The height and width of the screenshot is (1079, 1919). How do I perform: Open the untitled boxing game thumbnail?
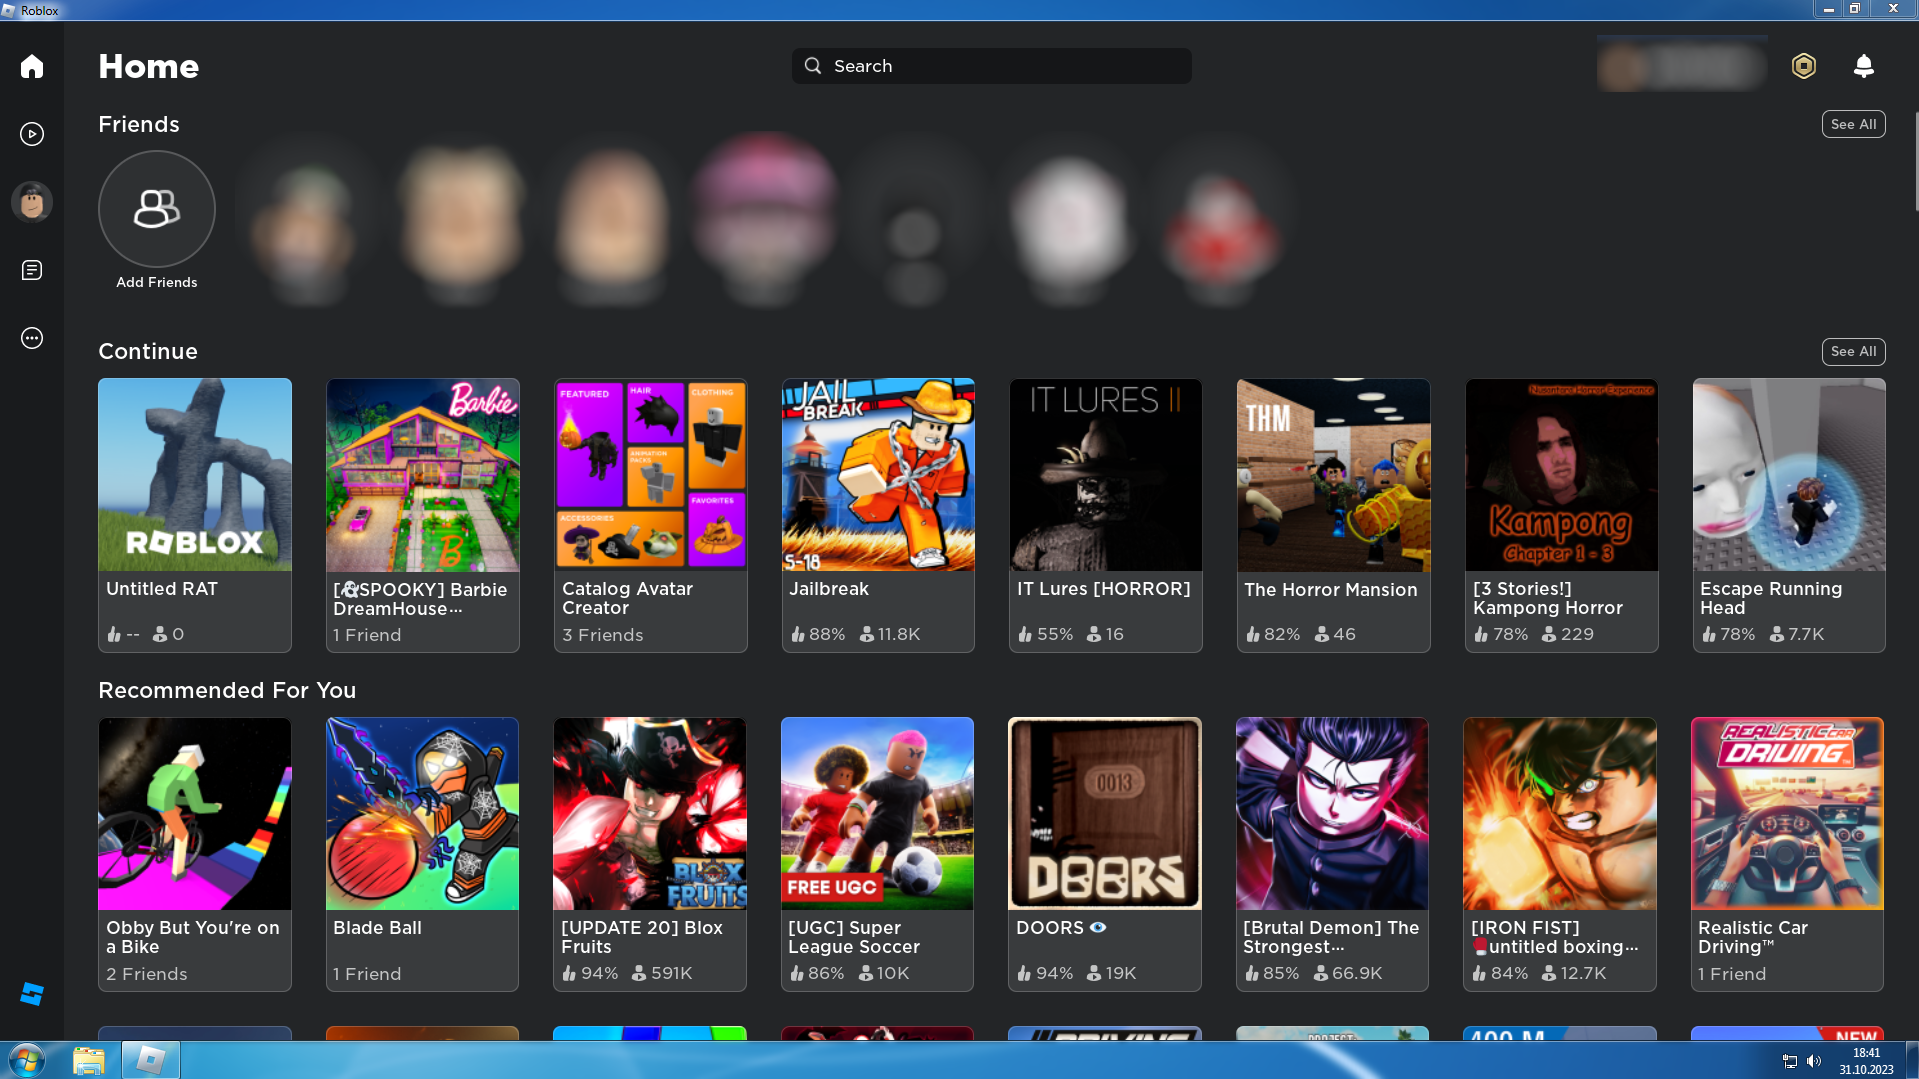pos(1560,814)
